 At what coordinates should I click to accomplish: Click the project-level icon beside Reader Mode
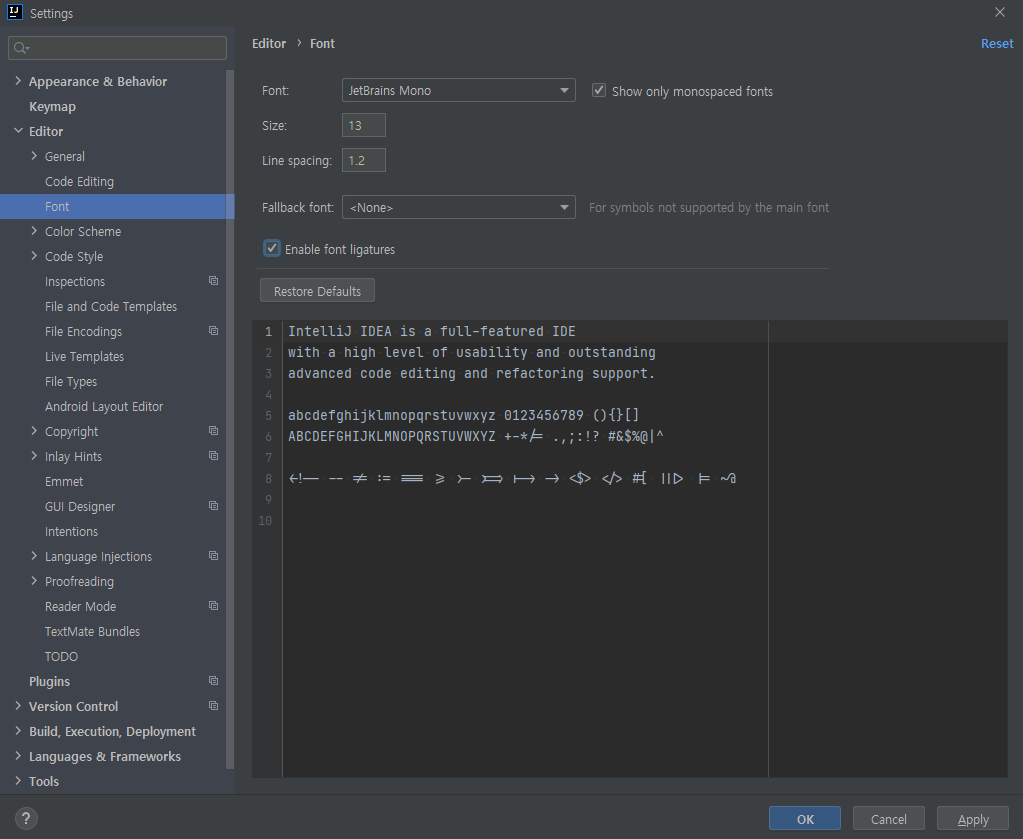(x=213, y=605)
